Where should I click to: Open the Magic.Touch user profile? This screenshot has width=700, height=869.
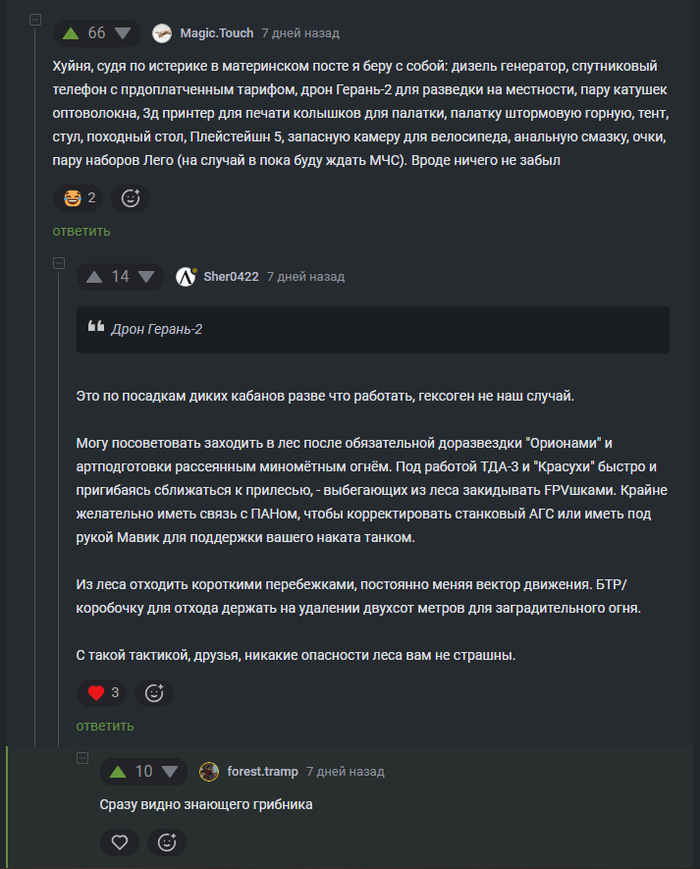point(216,33)
